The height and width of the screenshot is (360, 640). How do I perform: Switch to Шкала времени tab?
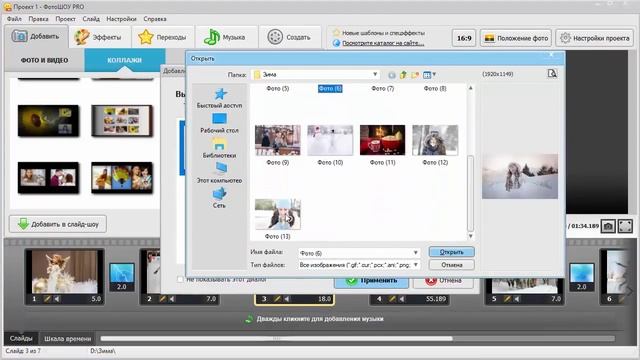[68, 339]
